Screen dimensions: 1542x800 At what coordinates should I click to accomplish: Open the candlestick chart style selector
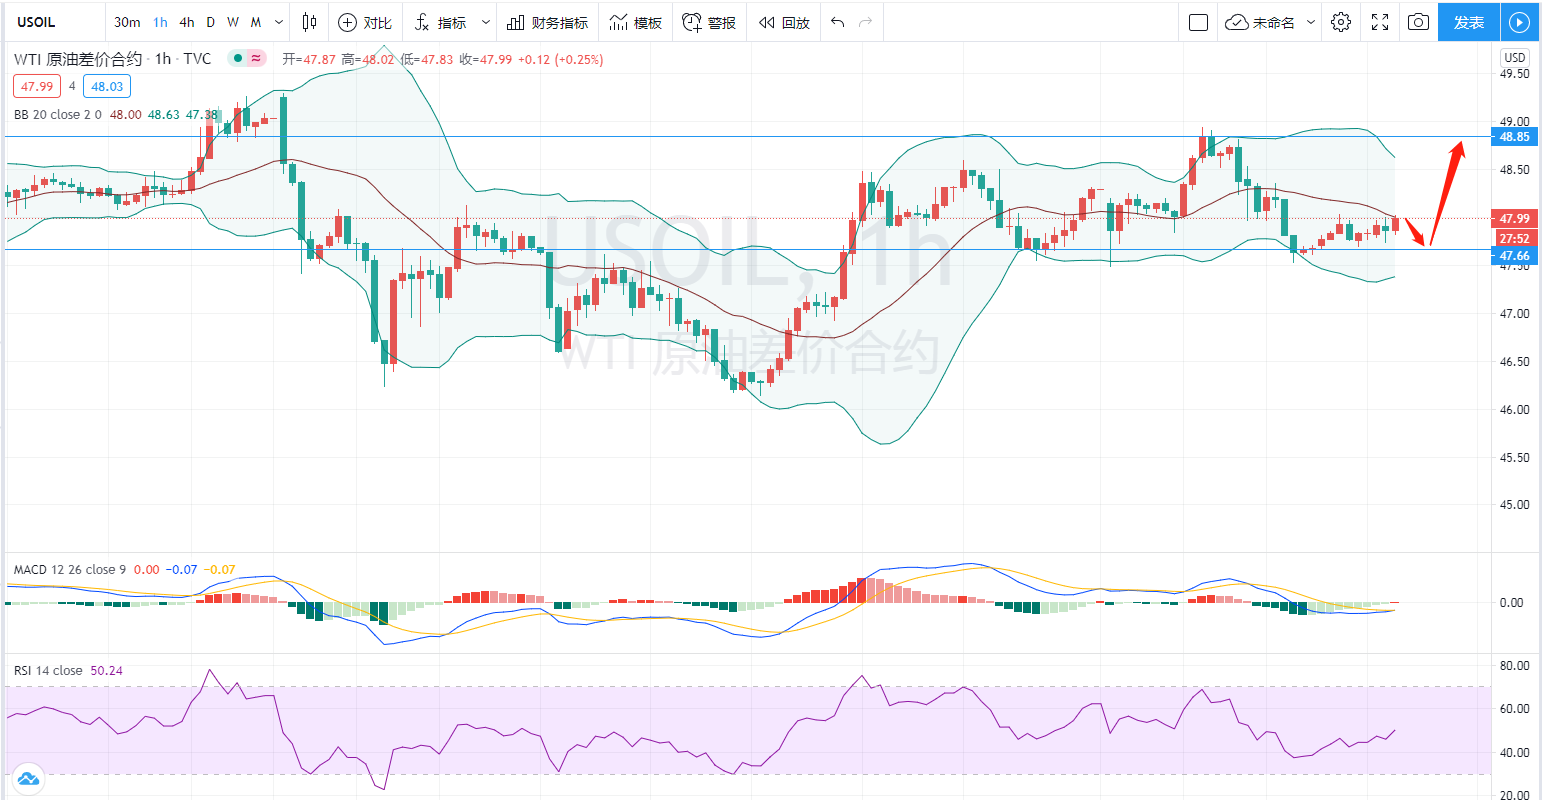(310, 22)
